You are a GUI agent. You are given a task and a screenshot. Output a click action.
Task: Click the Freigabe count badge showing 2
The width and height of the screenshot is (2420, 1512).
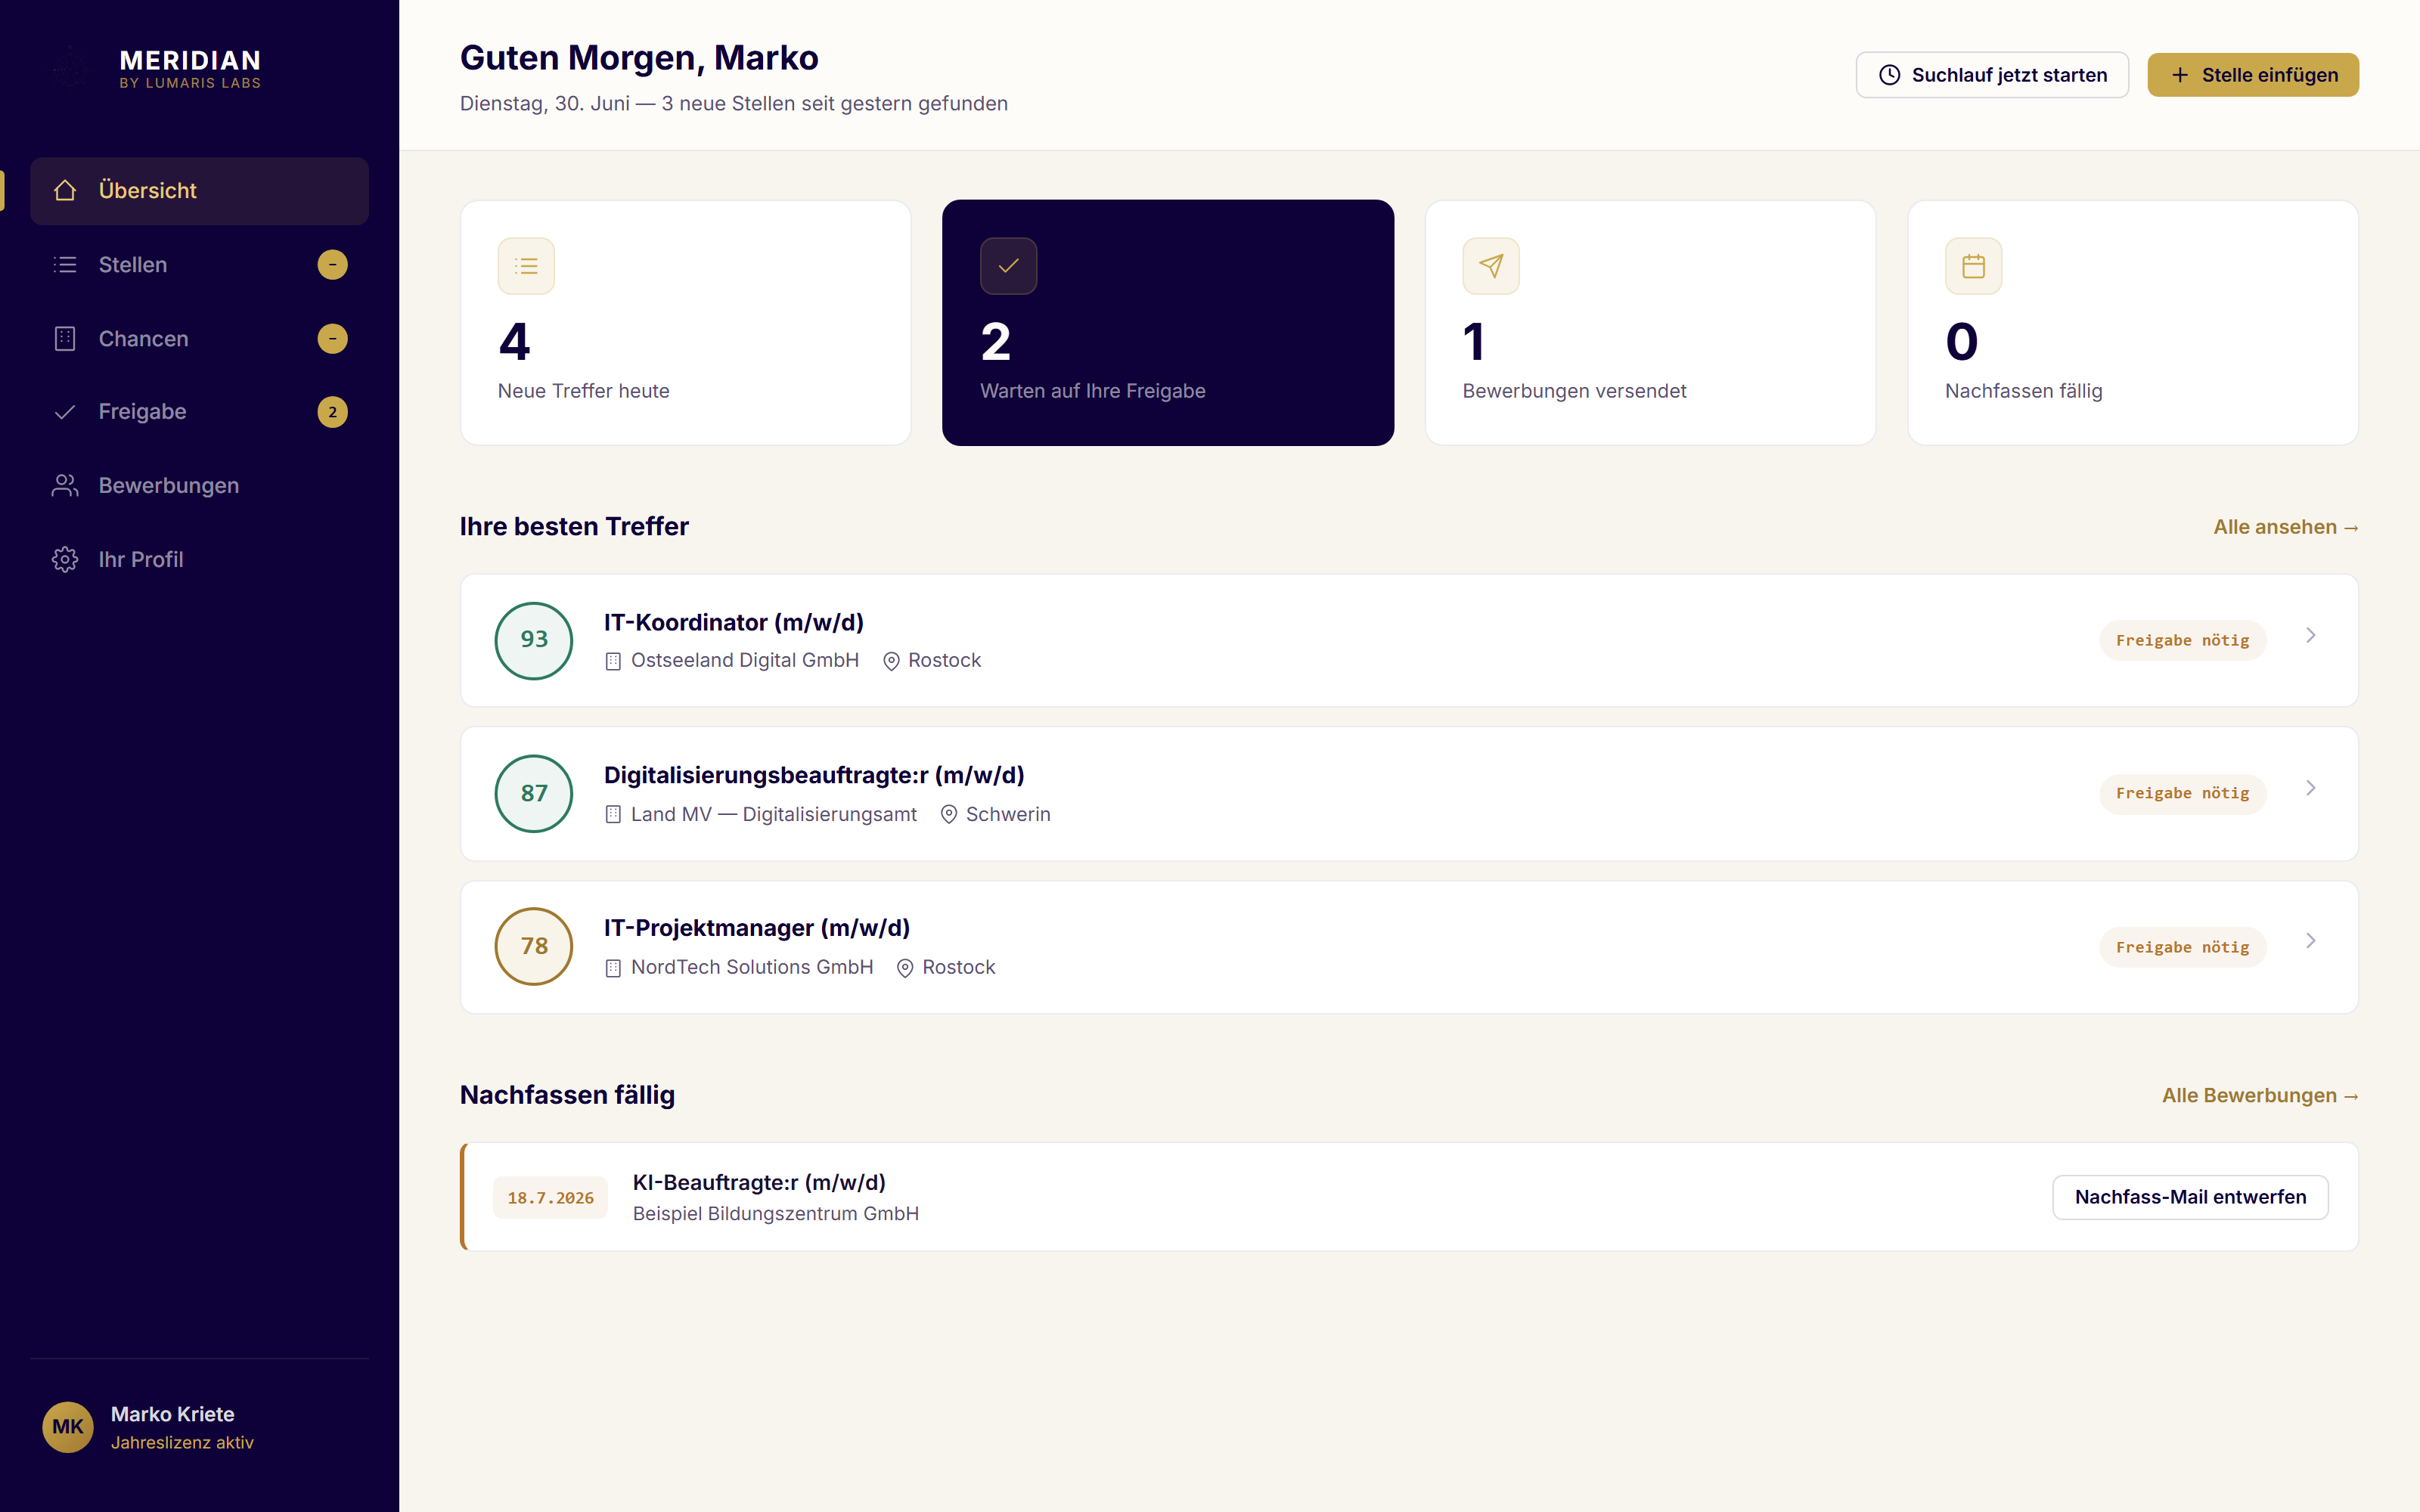click(x=332, y=412)
